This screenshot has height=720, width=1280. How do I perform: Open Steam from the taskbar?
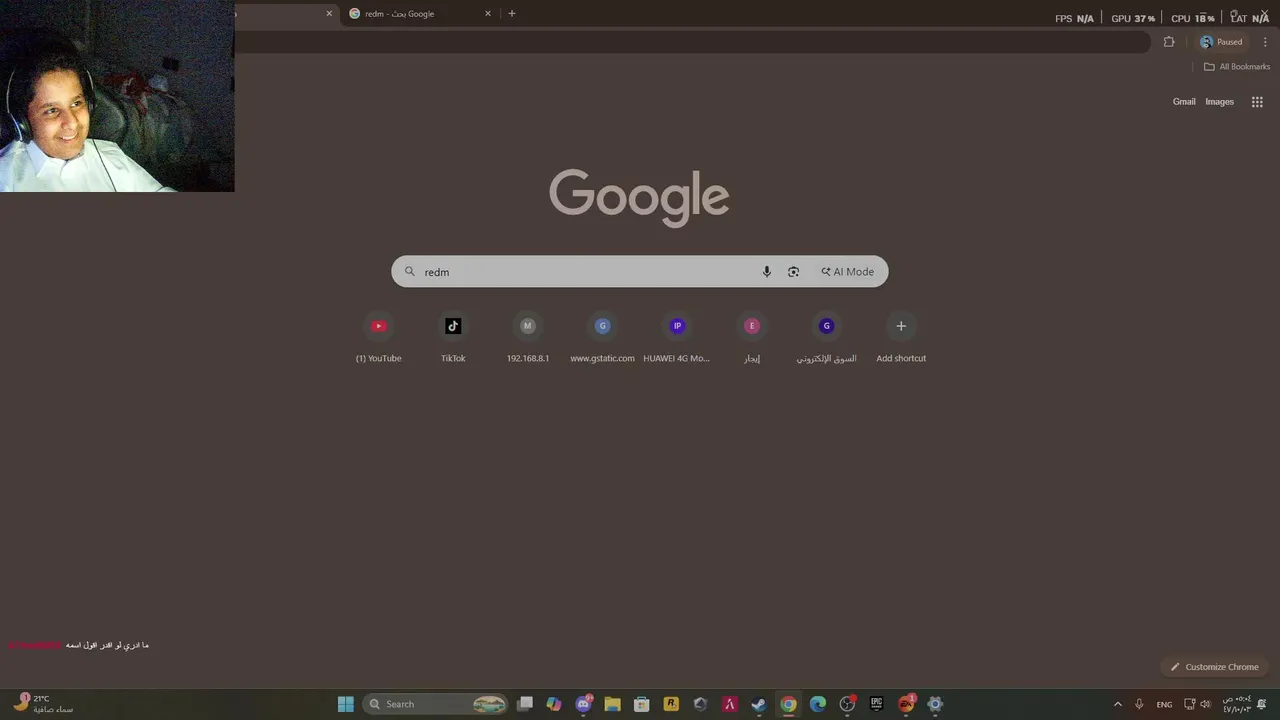click(759, 704)
